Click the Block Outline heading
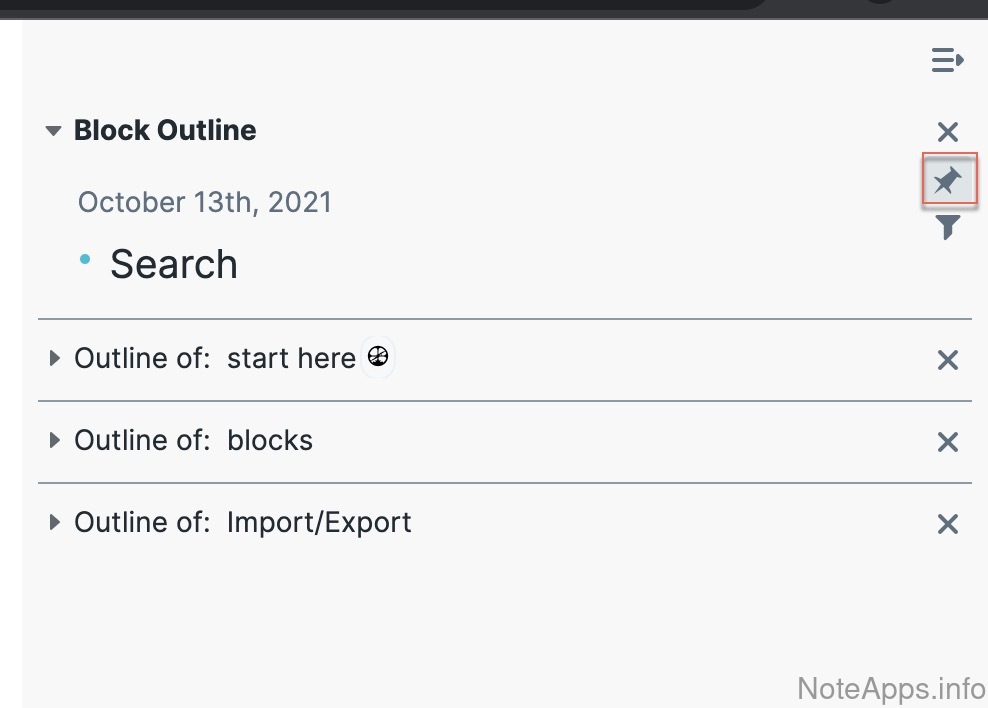The height and width of the screenshot is (708, 988). pos(165,130)
